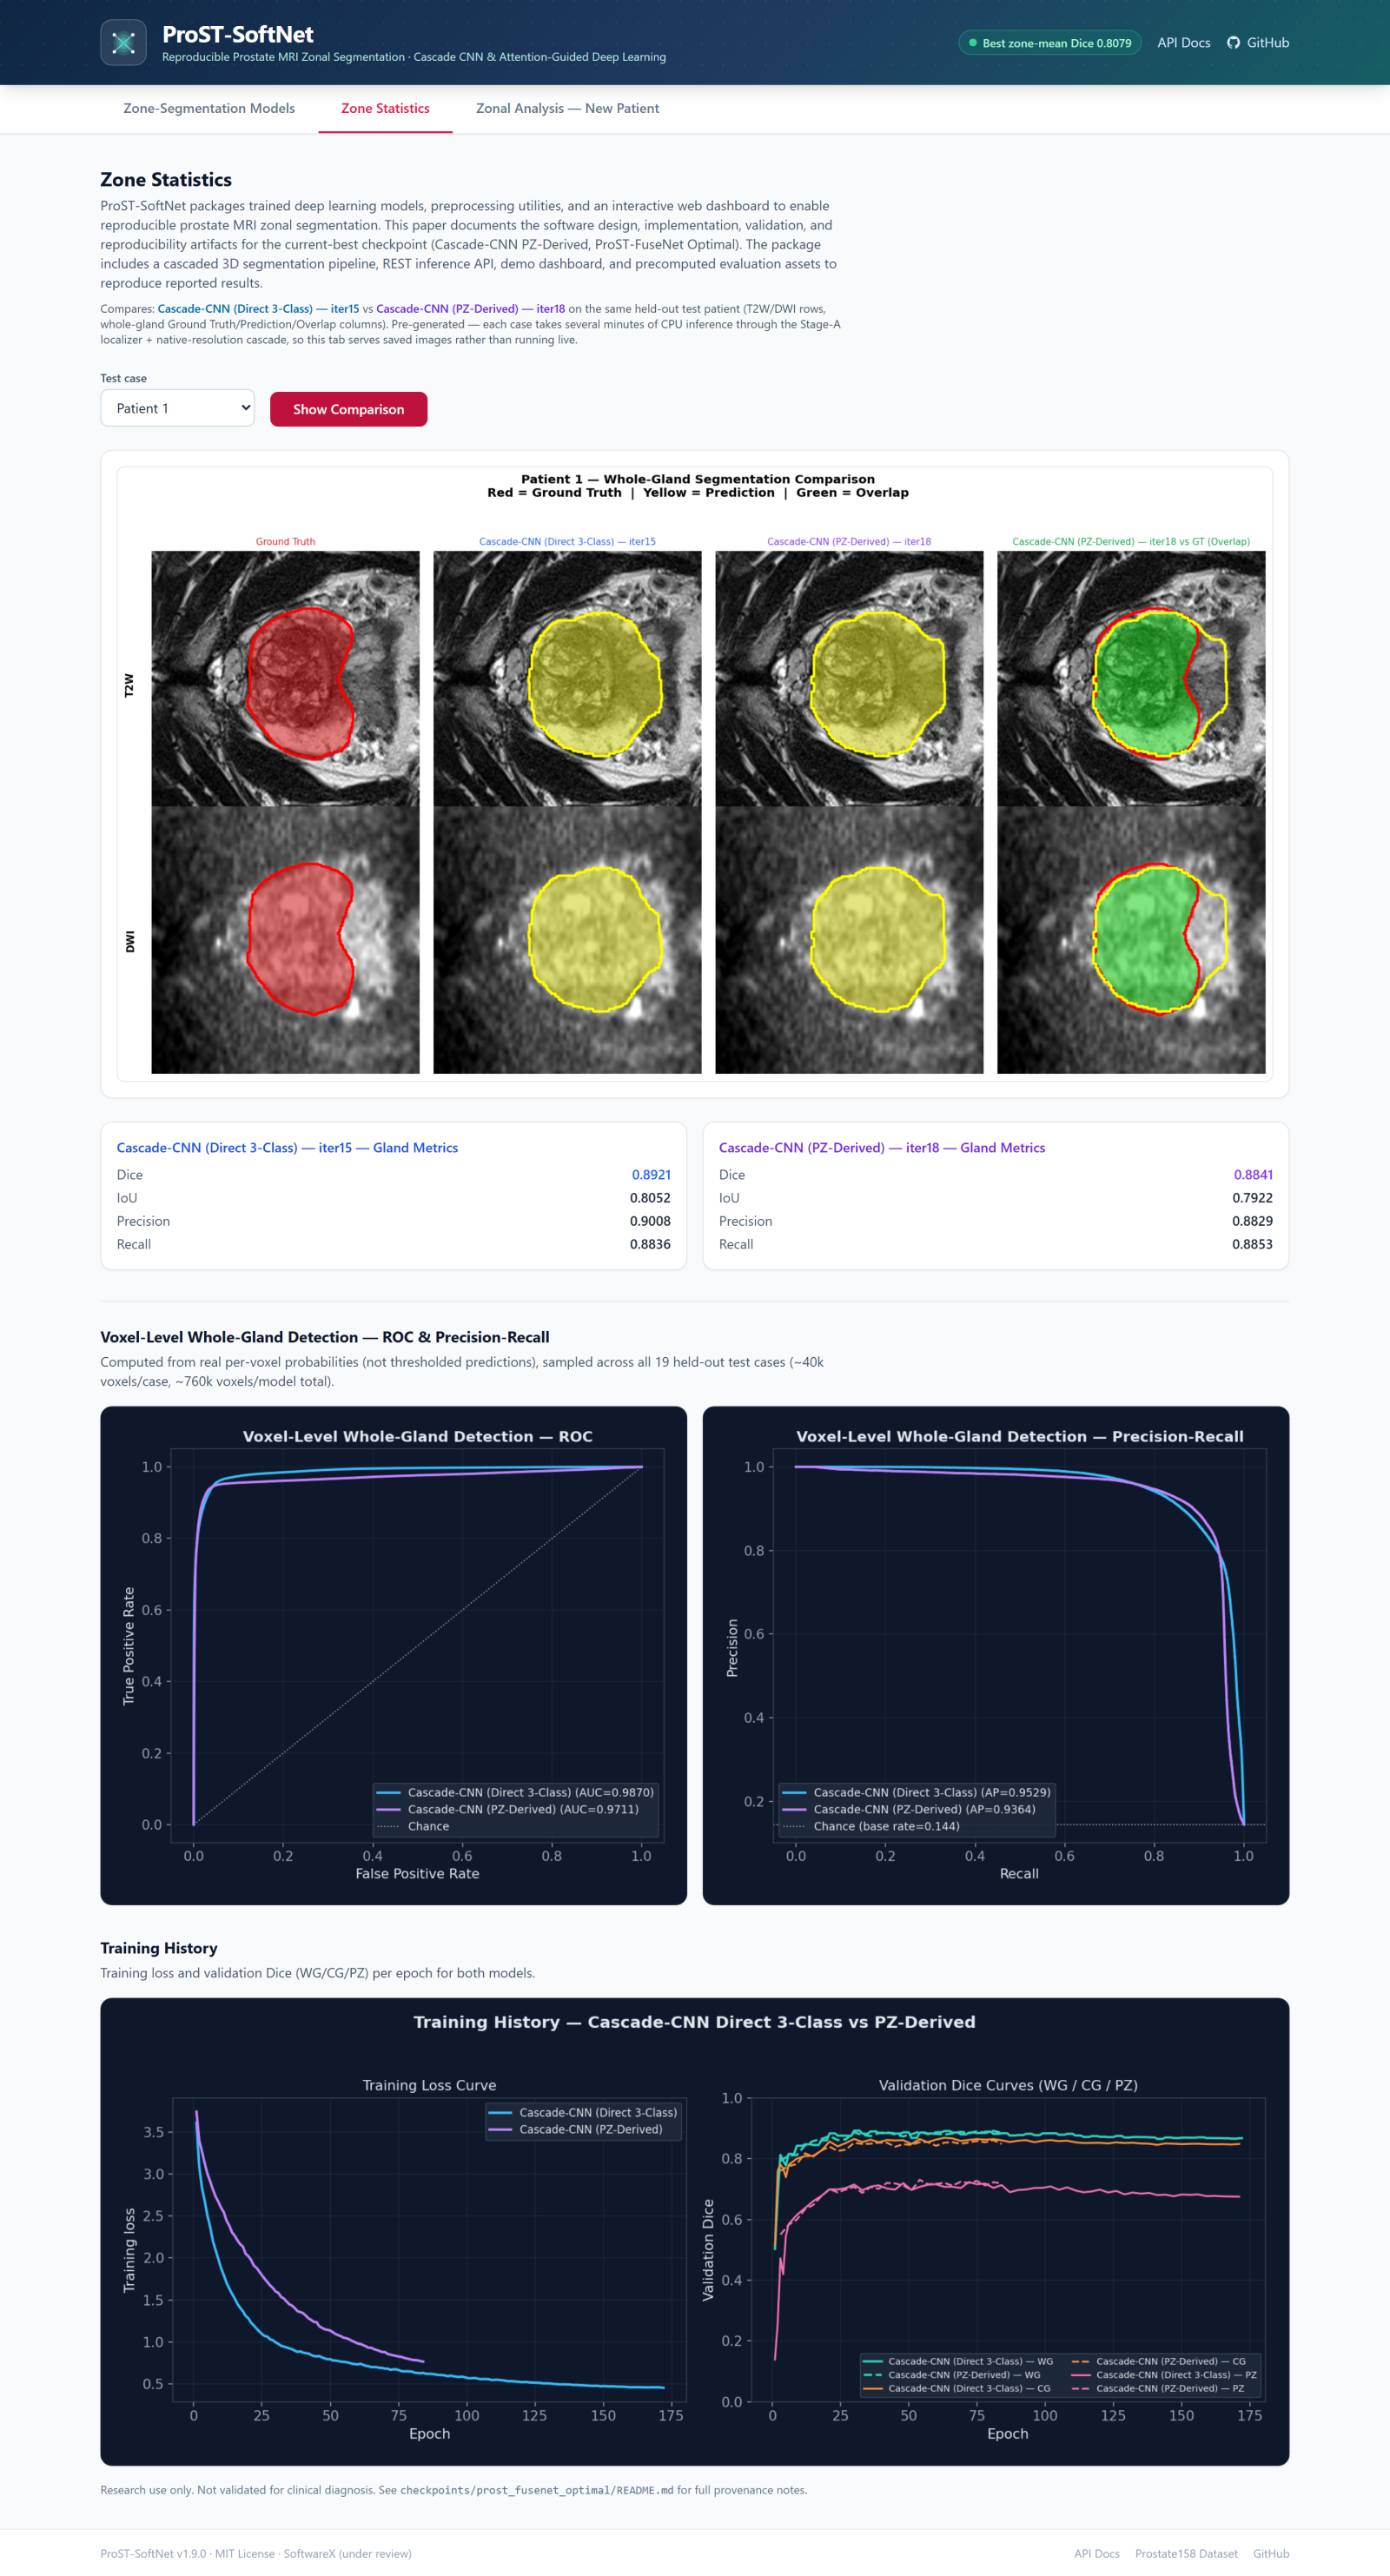Click the Training History chart image
Viewport: 1390px width, 2576px height.
(694, 2231)
